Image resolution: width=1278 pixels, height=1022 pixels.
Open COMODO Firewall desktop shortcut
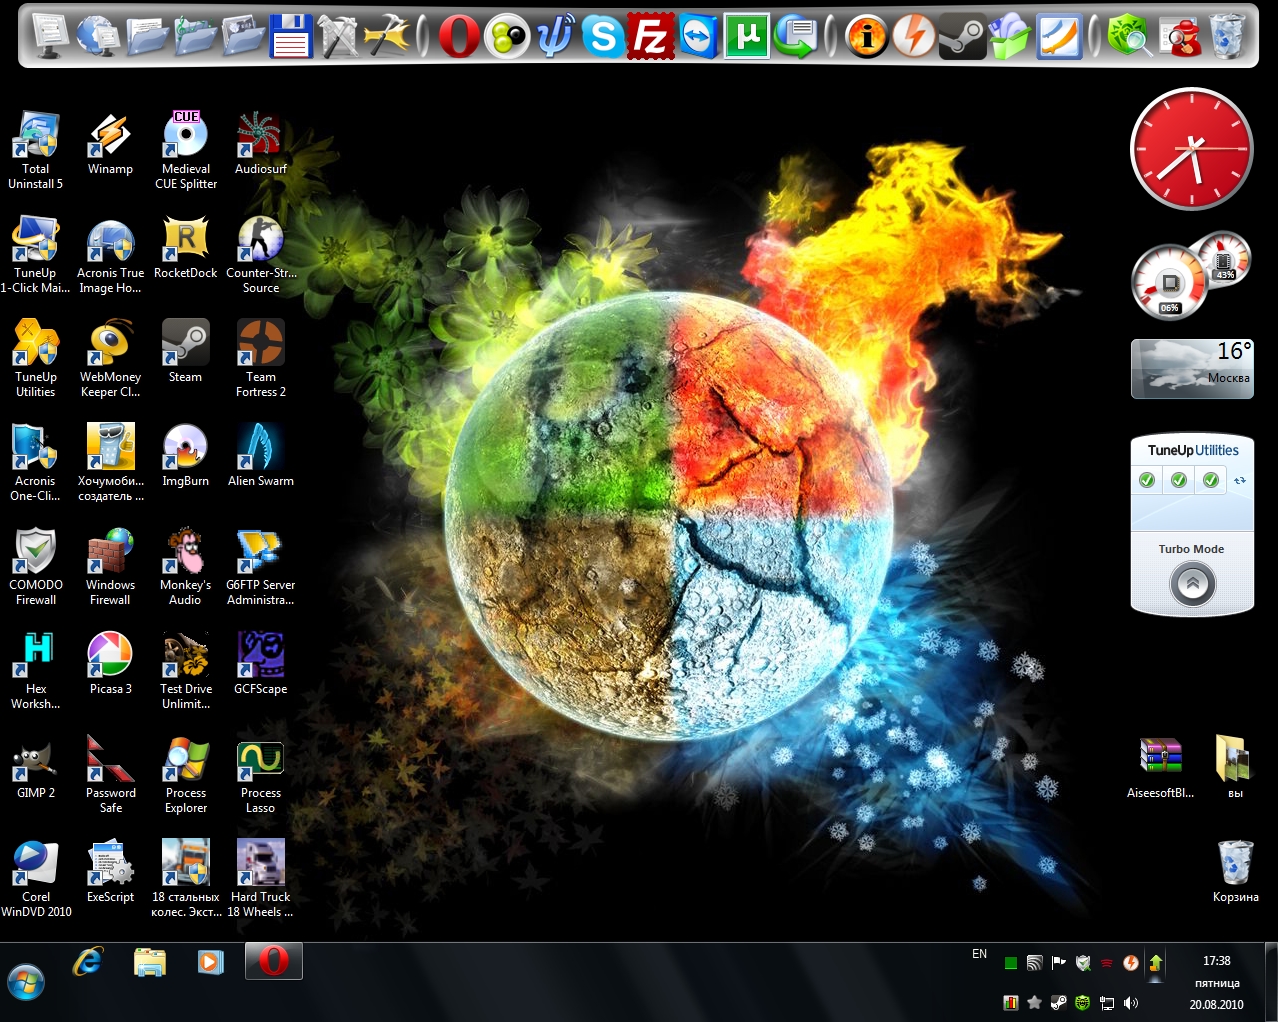[x=36, y=567]
